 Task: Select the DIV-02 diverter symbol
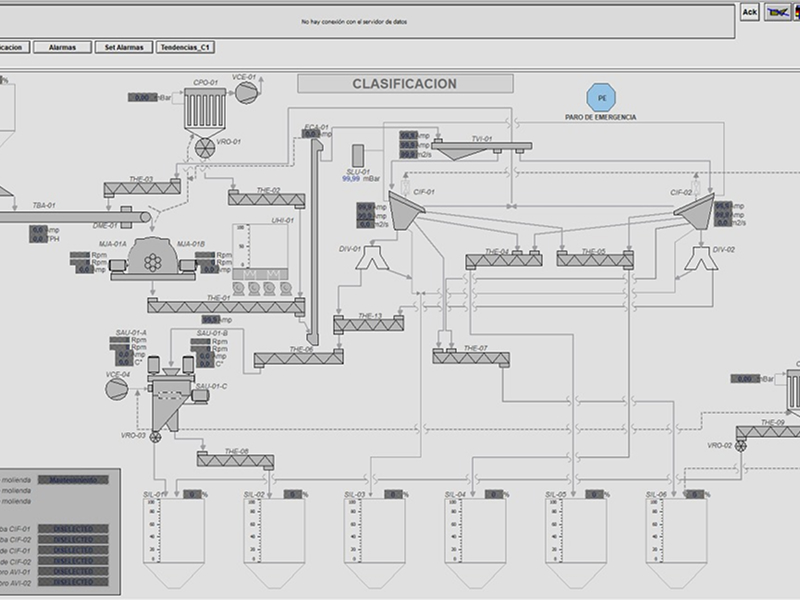(x=699, y=259)
